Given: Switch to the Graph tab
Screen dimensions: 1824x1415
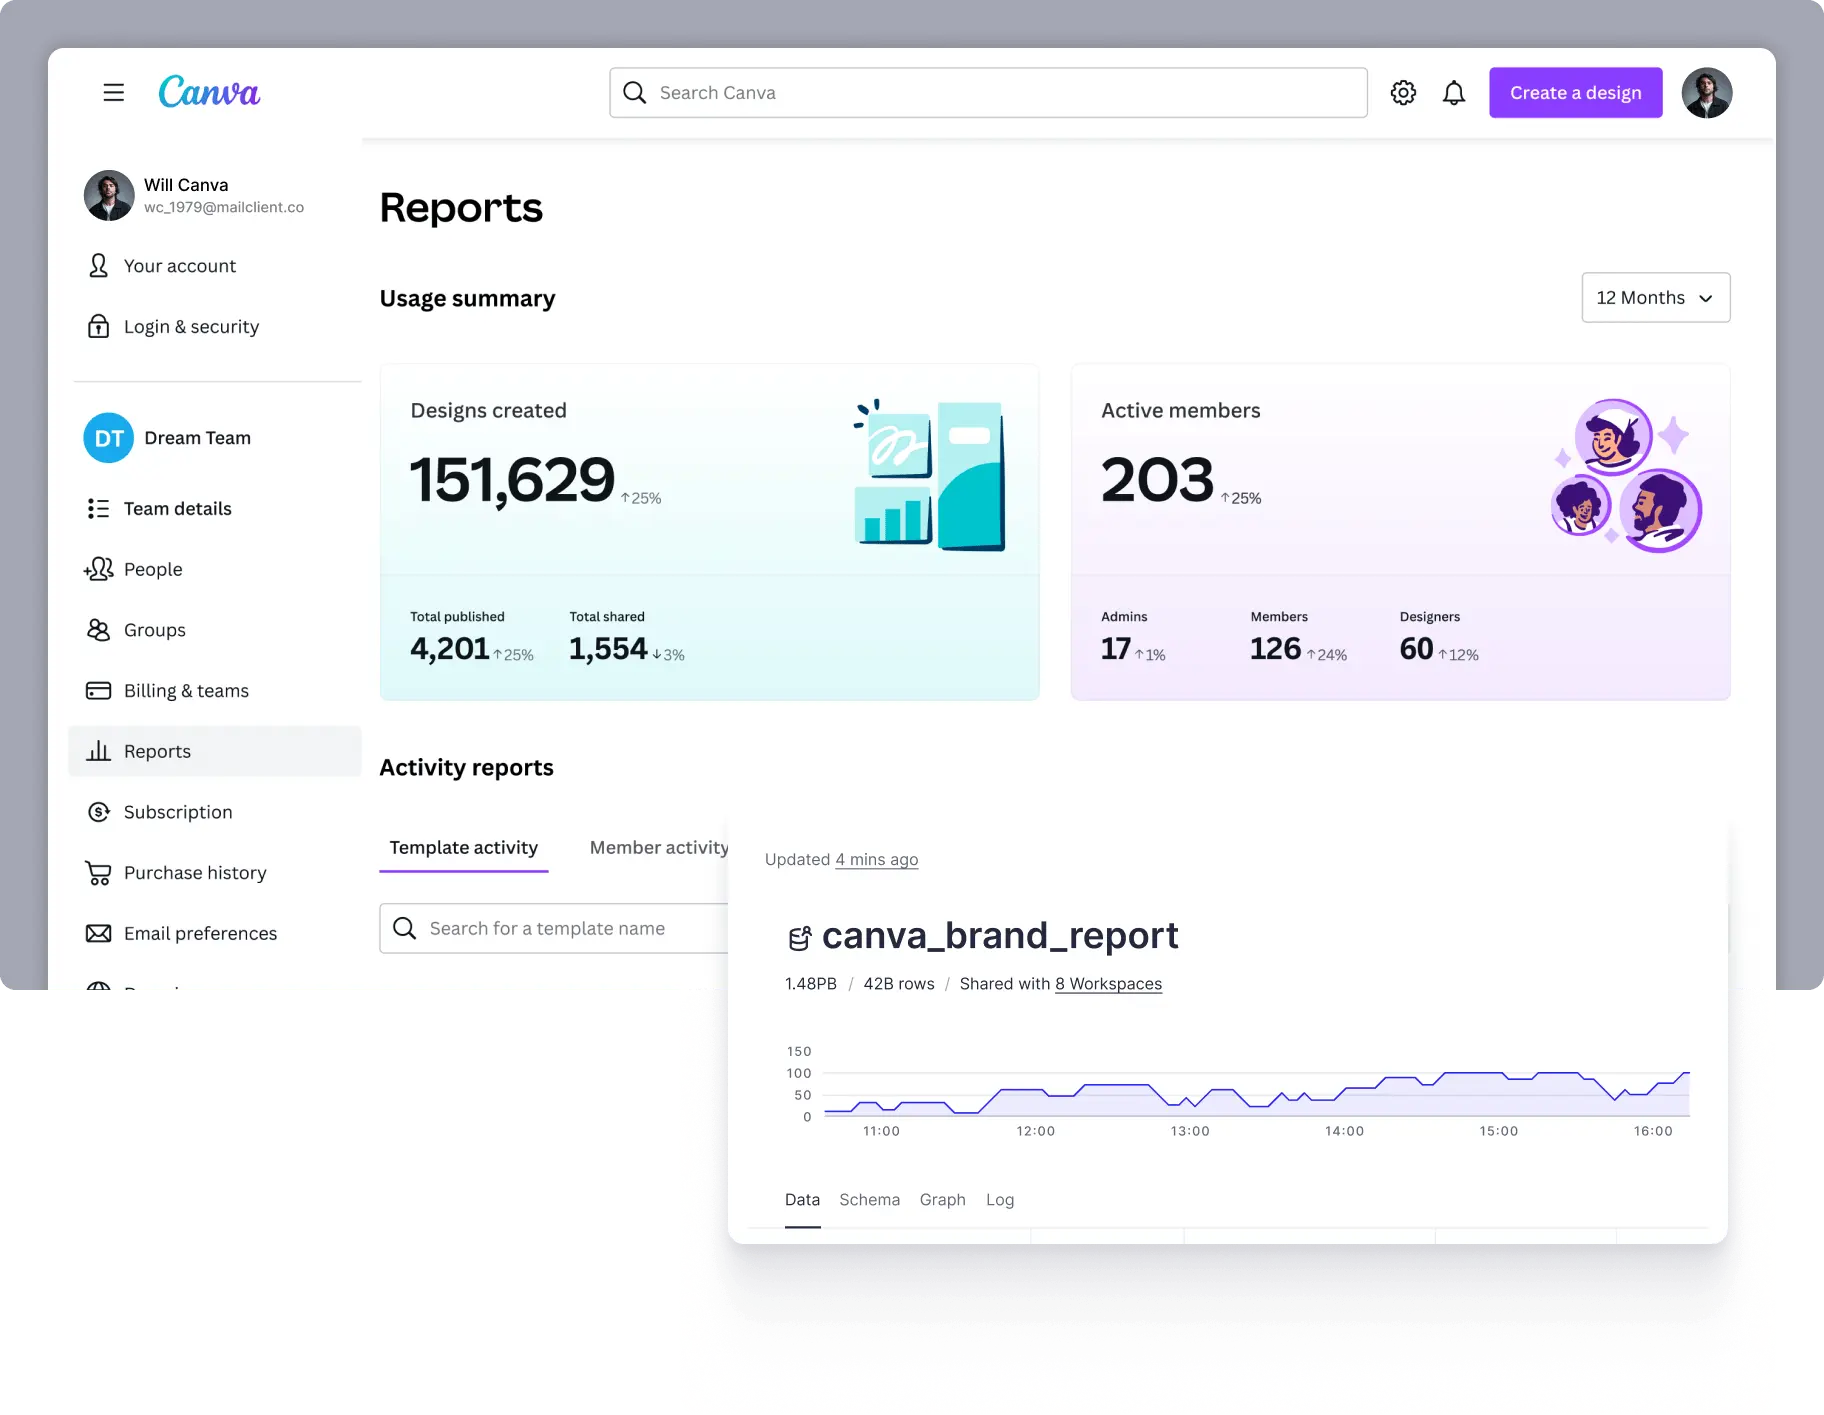Looking at the screenshot, I should tap(942, 1199).
